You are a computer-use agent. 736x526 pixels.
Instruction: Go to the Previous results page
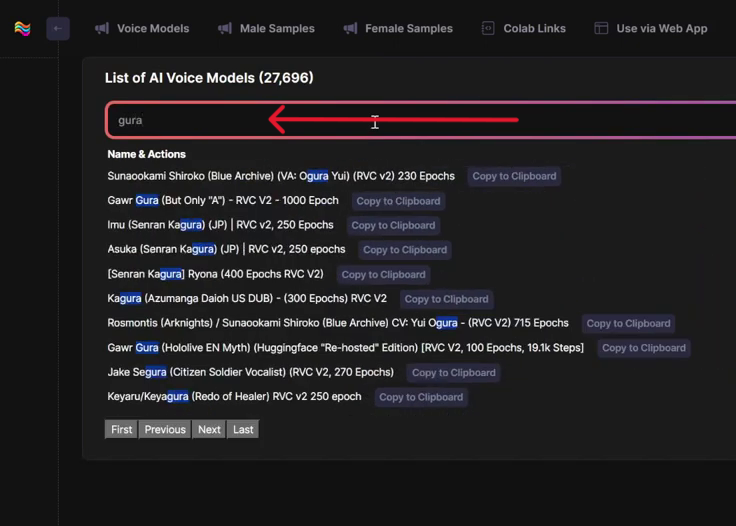[165, 429]
